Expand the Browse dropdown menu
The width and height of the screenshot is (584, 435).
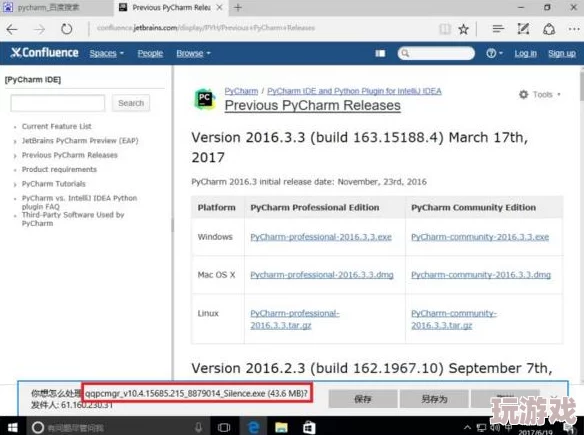[x=193, y=53]
